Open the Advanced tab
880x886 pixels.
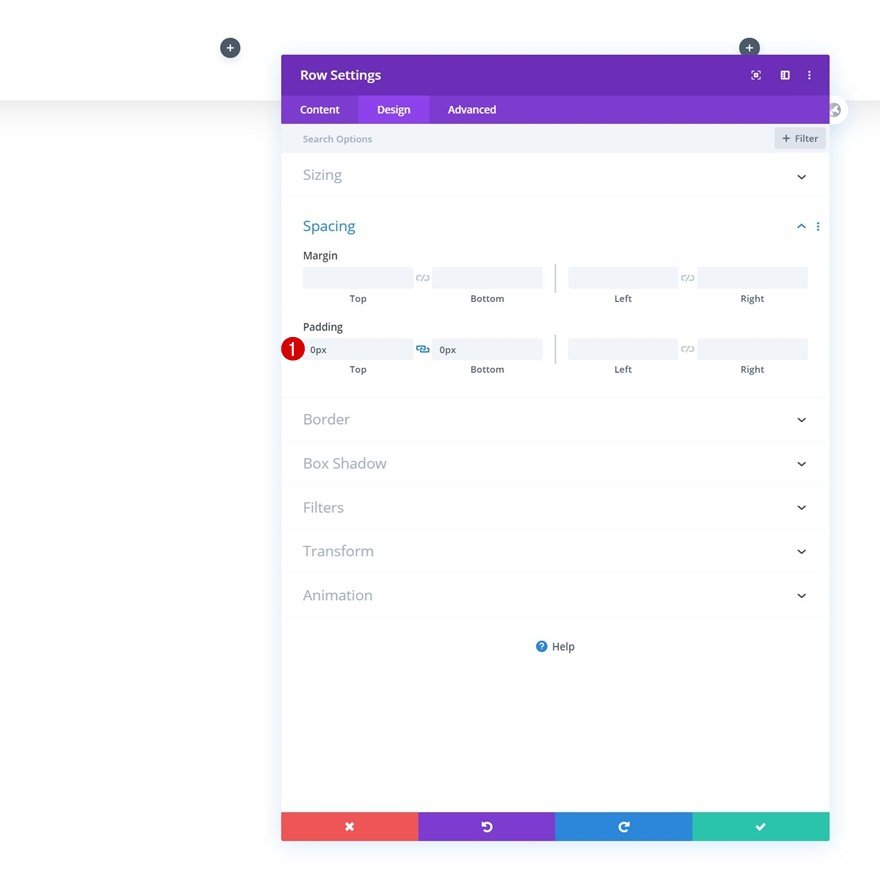point(472,110)
